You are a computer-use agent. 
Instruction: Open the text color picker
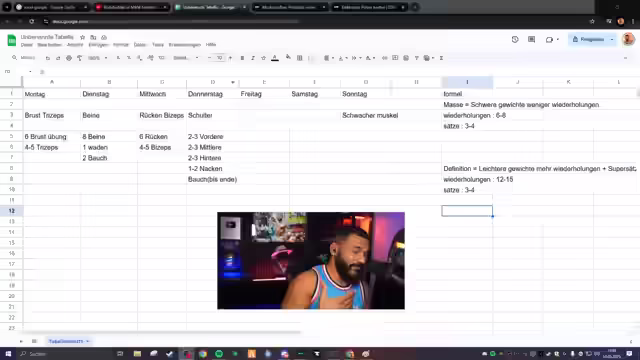[275, 58]
